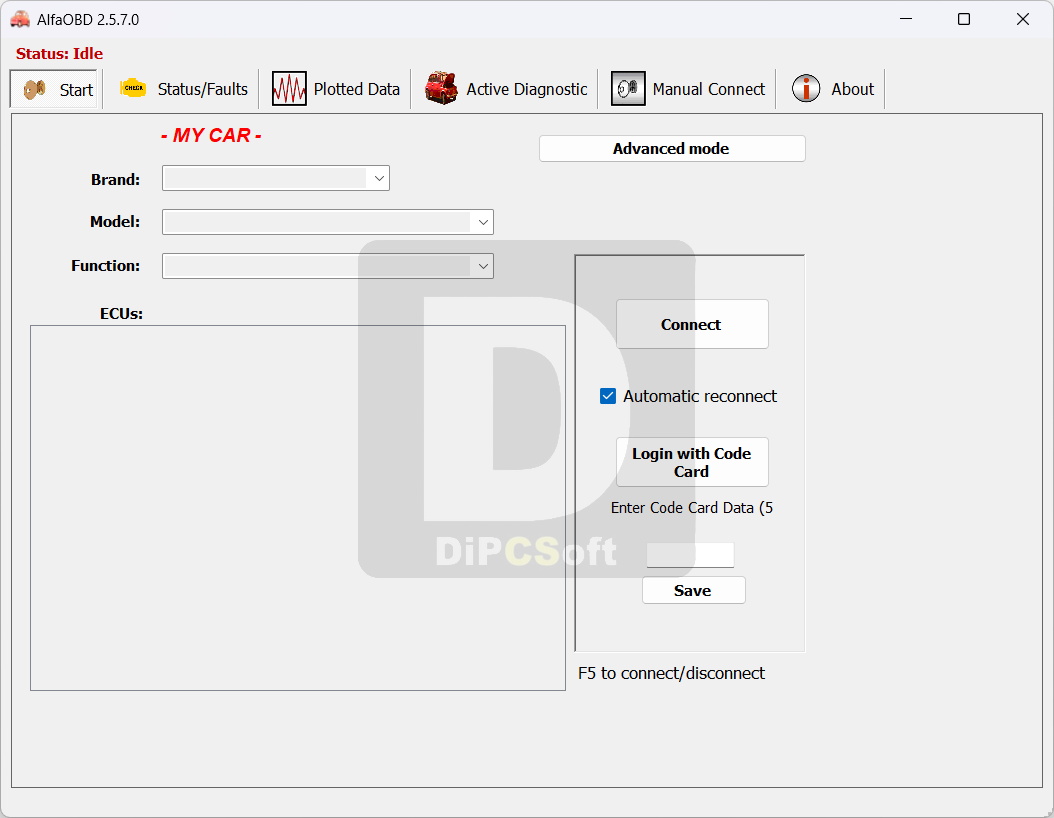Open the Manual Connect tab

(x=688, y=89)
